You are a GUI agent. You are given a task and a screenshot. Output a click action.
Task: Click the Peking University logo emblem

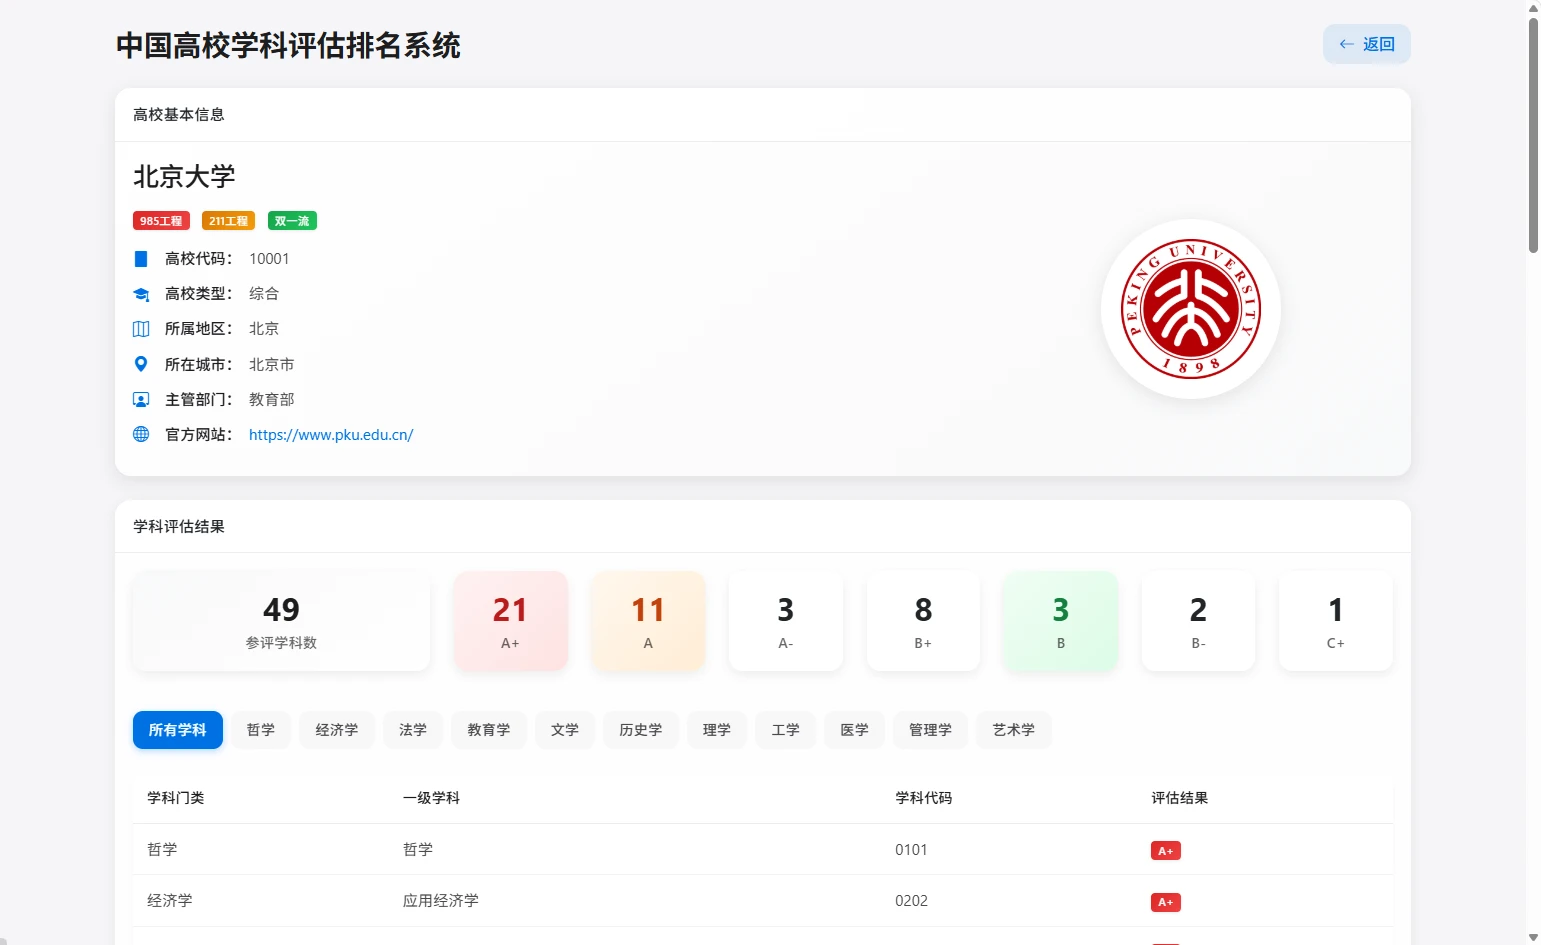point(1190,309)
